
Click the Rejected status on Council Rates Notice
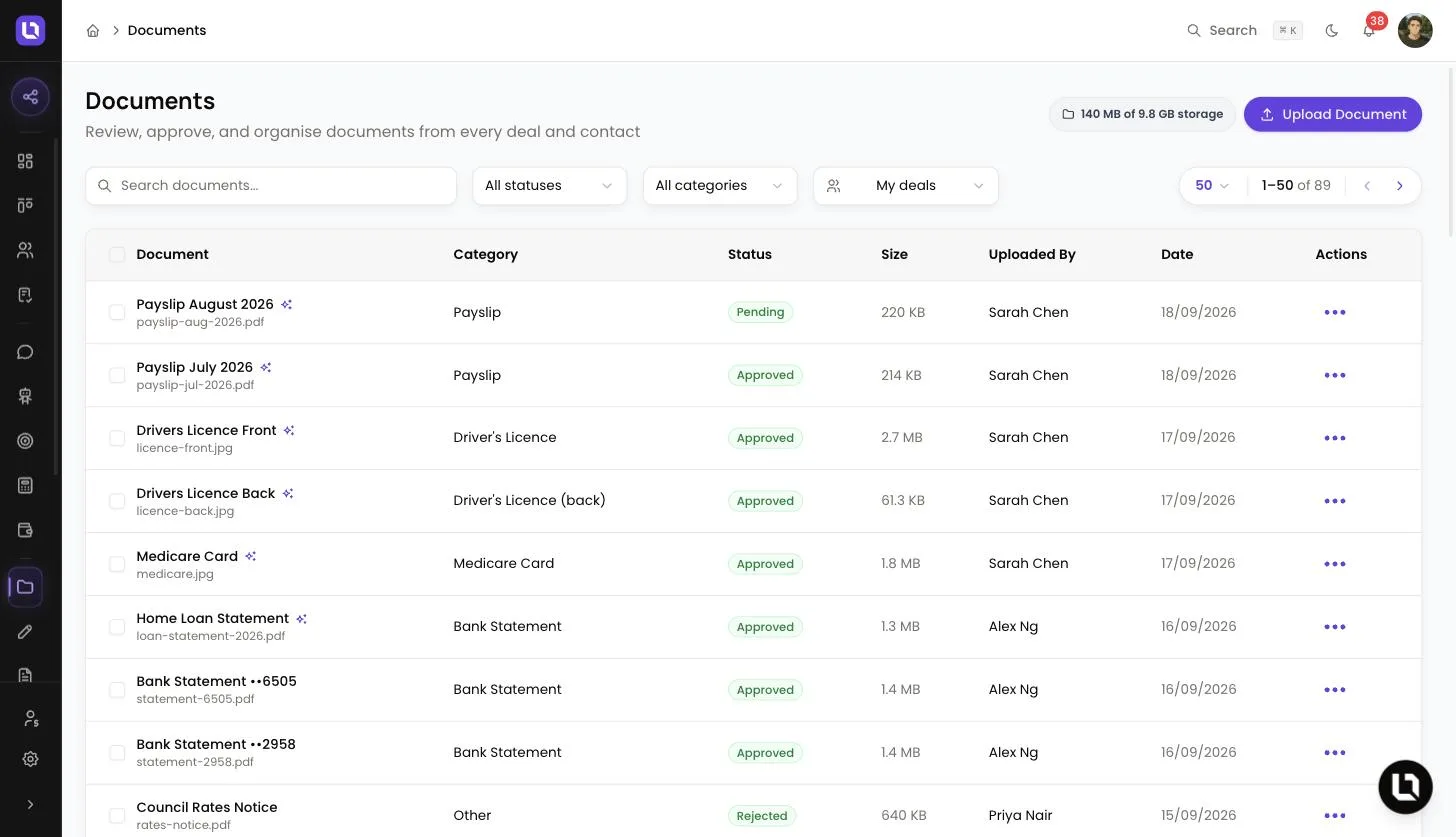pyautogui.click(x=762, y=816)
